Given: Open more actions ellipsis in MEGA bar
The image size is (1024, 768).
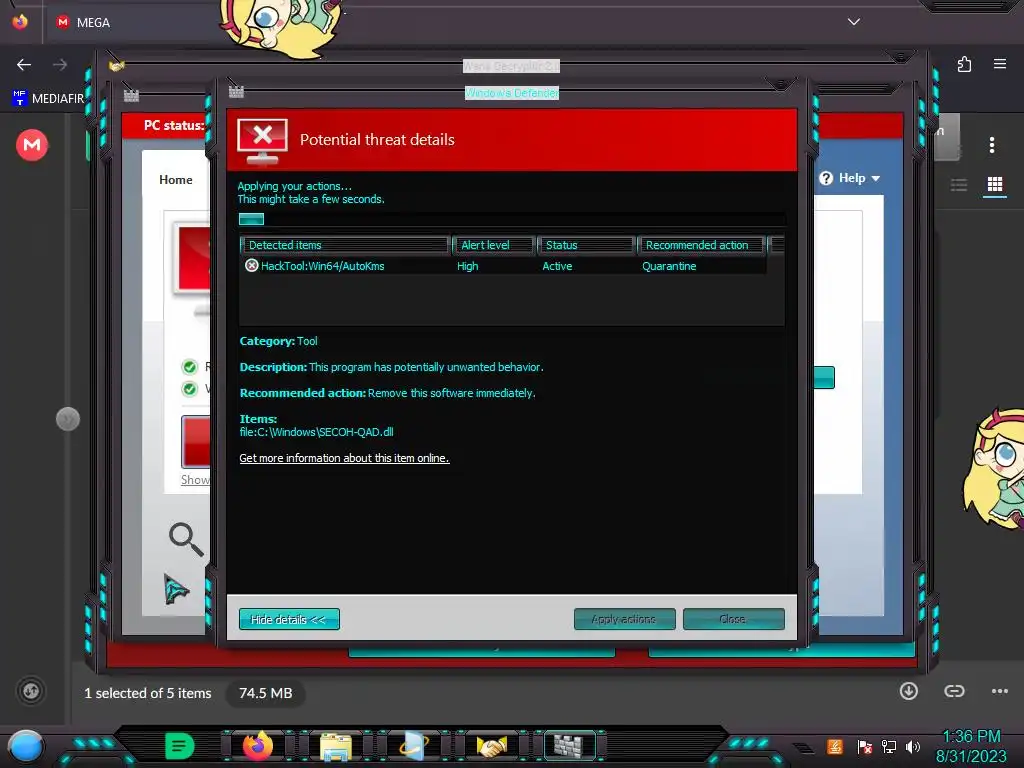Looking at the screenshot, I should click(x=1000, y=691).
